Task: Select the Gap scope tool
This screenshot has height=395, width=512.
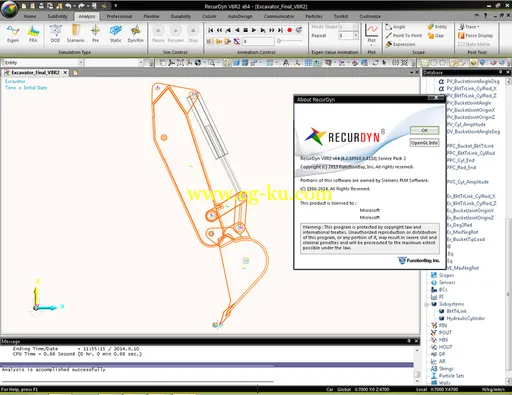Action: (x=436, y=35)
